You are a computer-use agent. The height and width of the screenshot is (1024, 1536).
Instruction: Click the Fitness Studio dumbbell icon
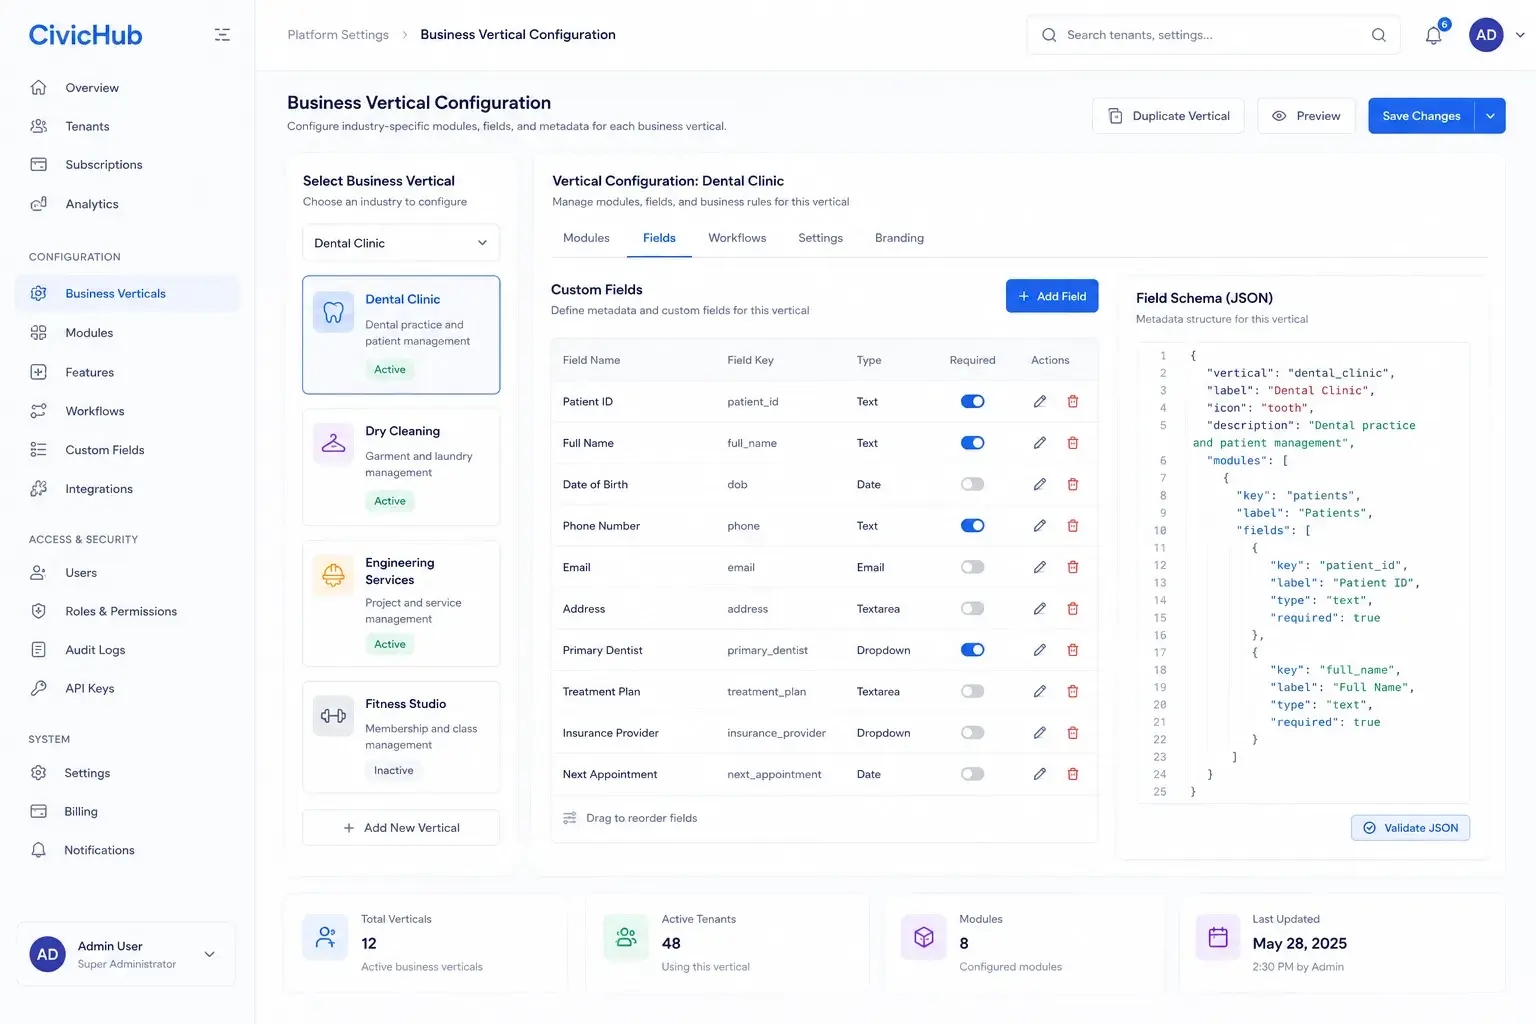(x=333, y=716)
